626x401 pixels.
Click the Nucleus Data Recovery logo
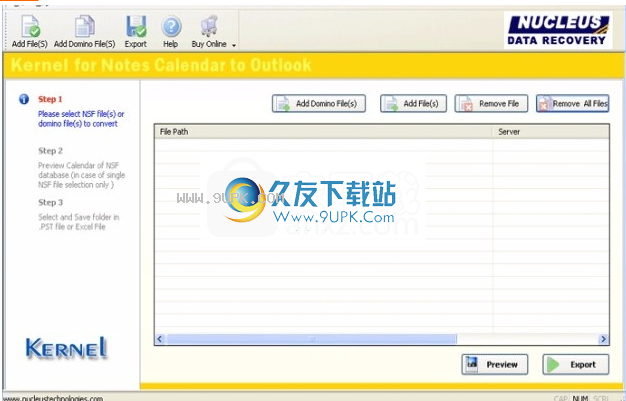click(x=558, y=30)
